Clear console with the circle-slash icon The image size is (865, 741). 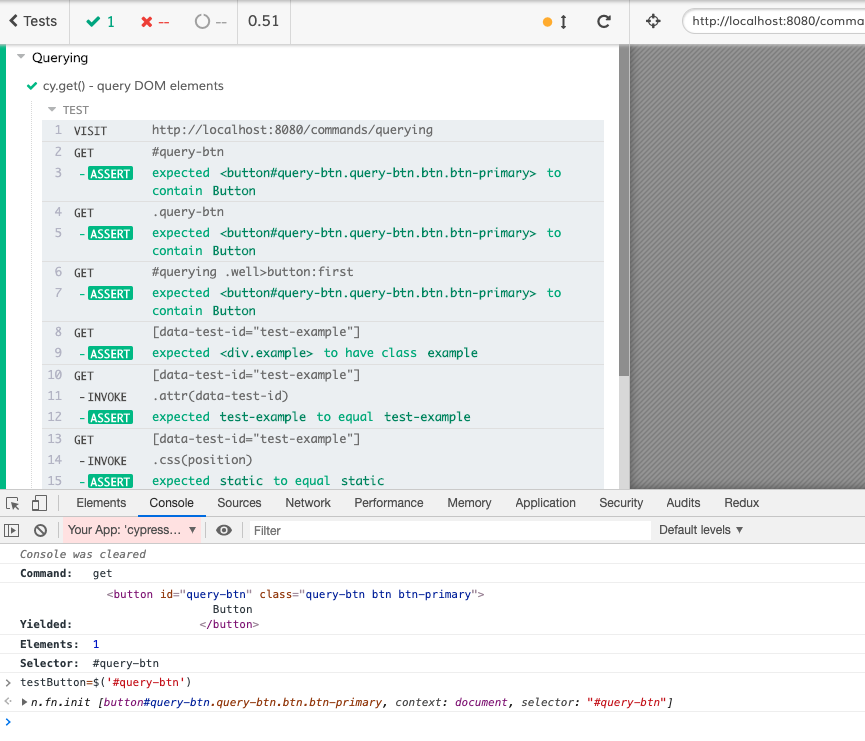pyautogui.click(x=40, y=530)
